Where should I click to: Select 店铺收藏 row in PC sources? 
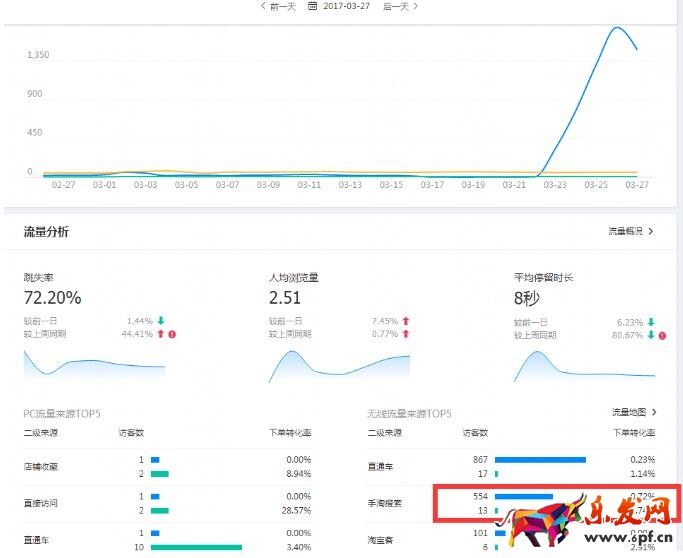(x=41, y=466)
